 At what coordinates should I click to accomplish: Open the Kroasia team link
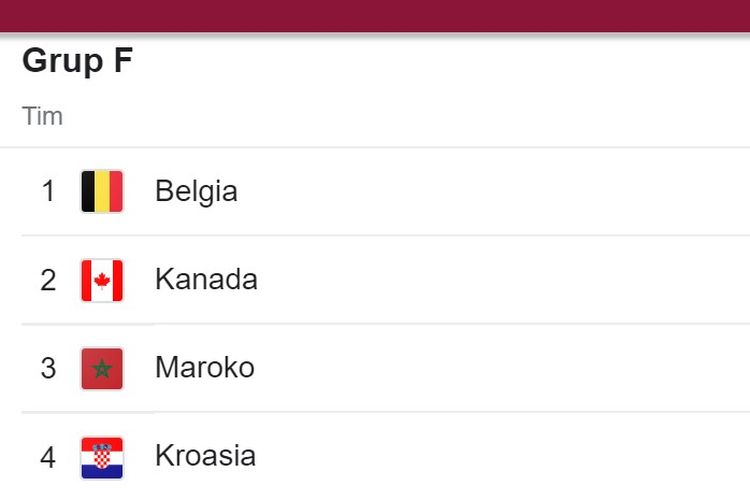(205, 456)
